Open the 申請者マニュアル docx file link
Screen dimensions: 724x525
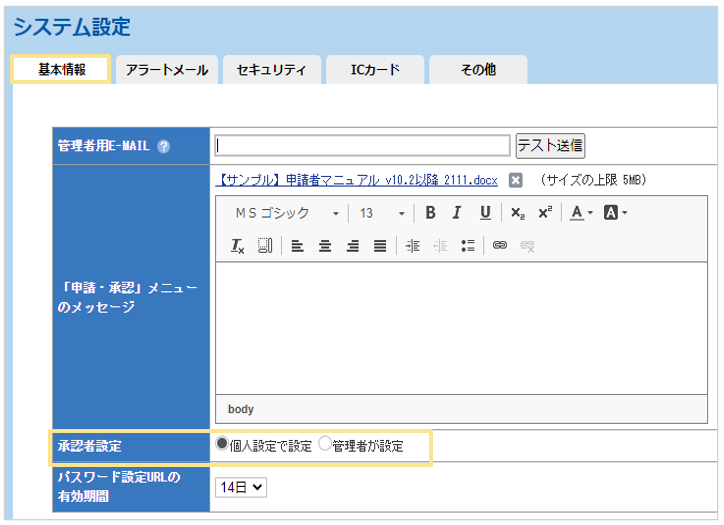point(356,180)
